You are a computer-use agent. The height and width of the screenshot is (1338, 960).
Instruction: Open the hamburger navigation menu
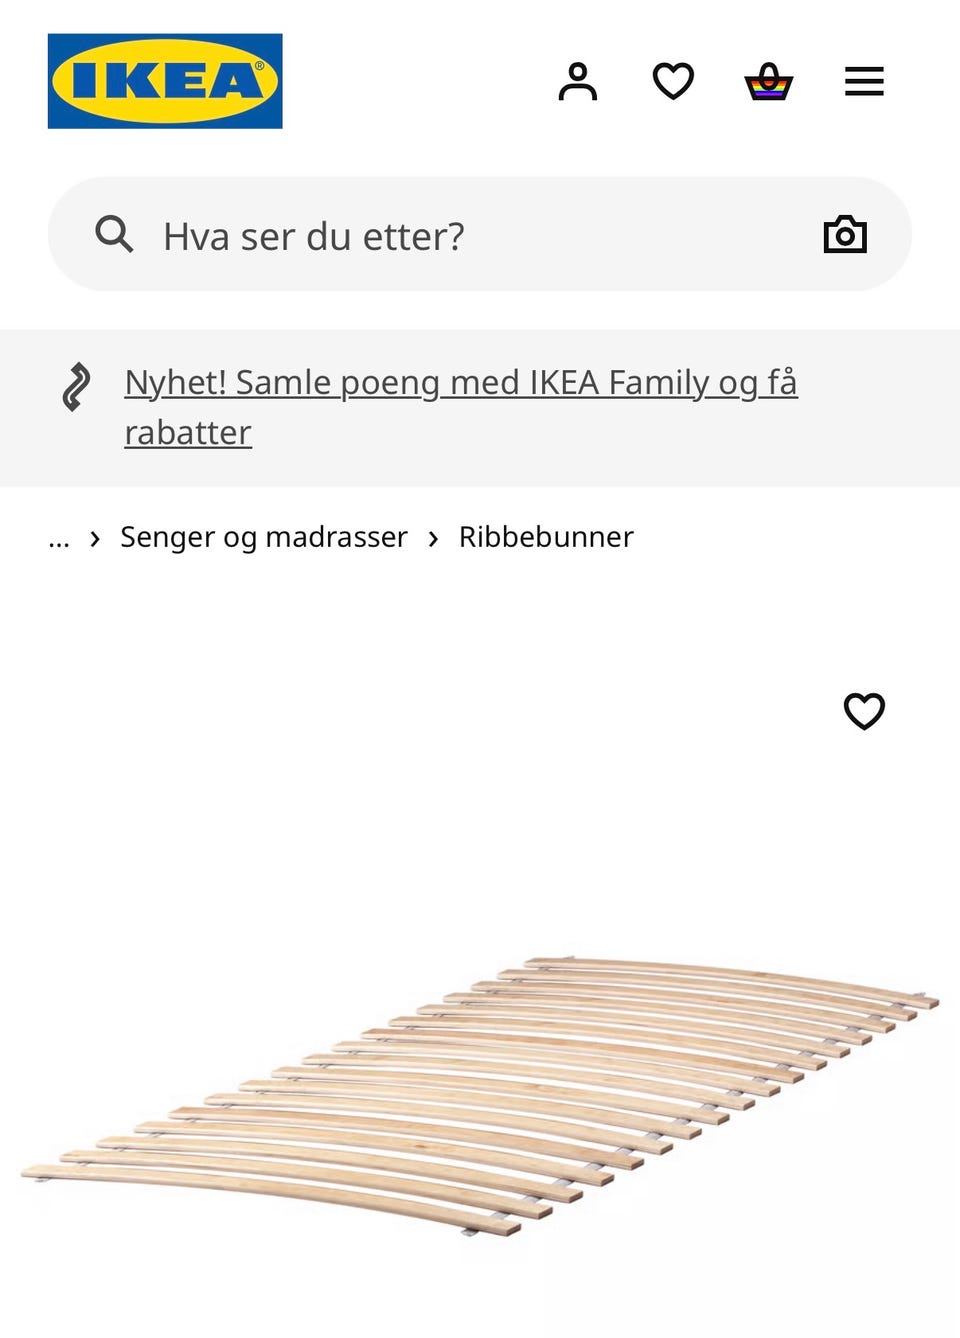[x=863, y=81]
